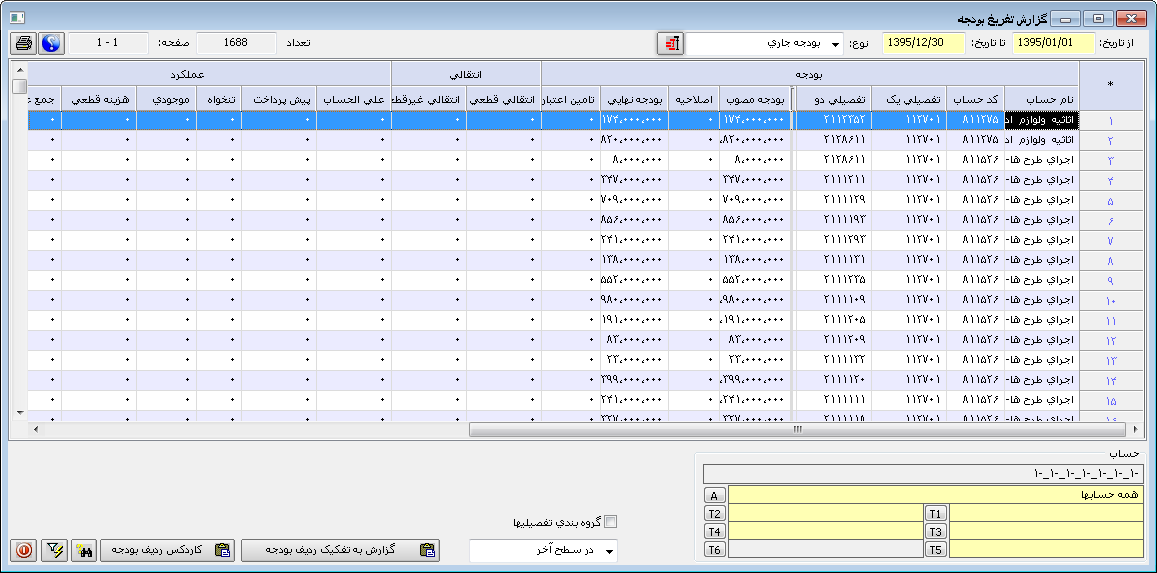Click the start date field 1395/01/01
This screenshot has width=1157, height=573.
1054,44
